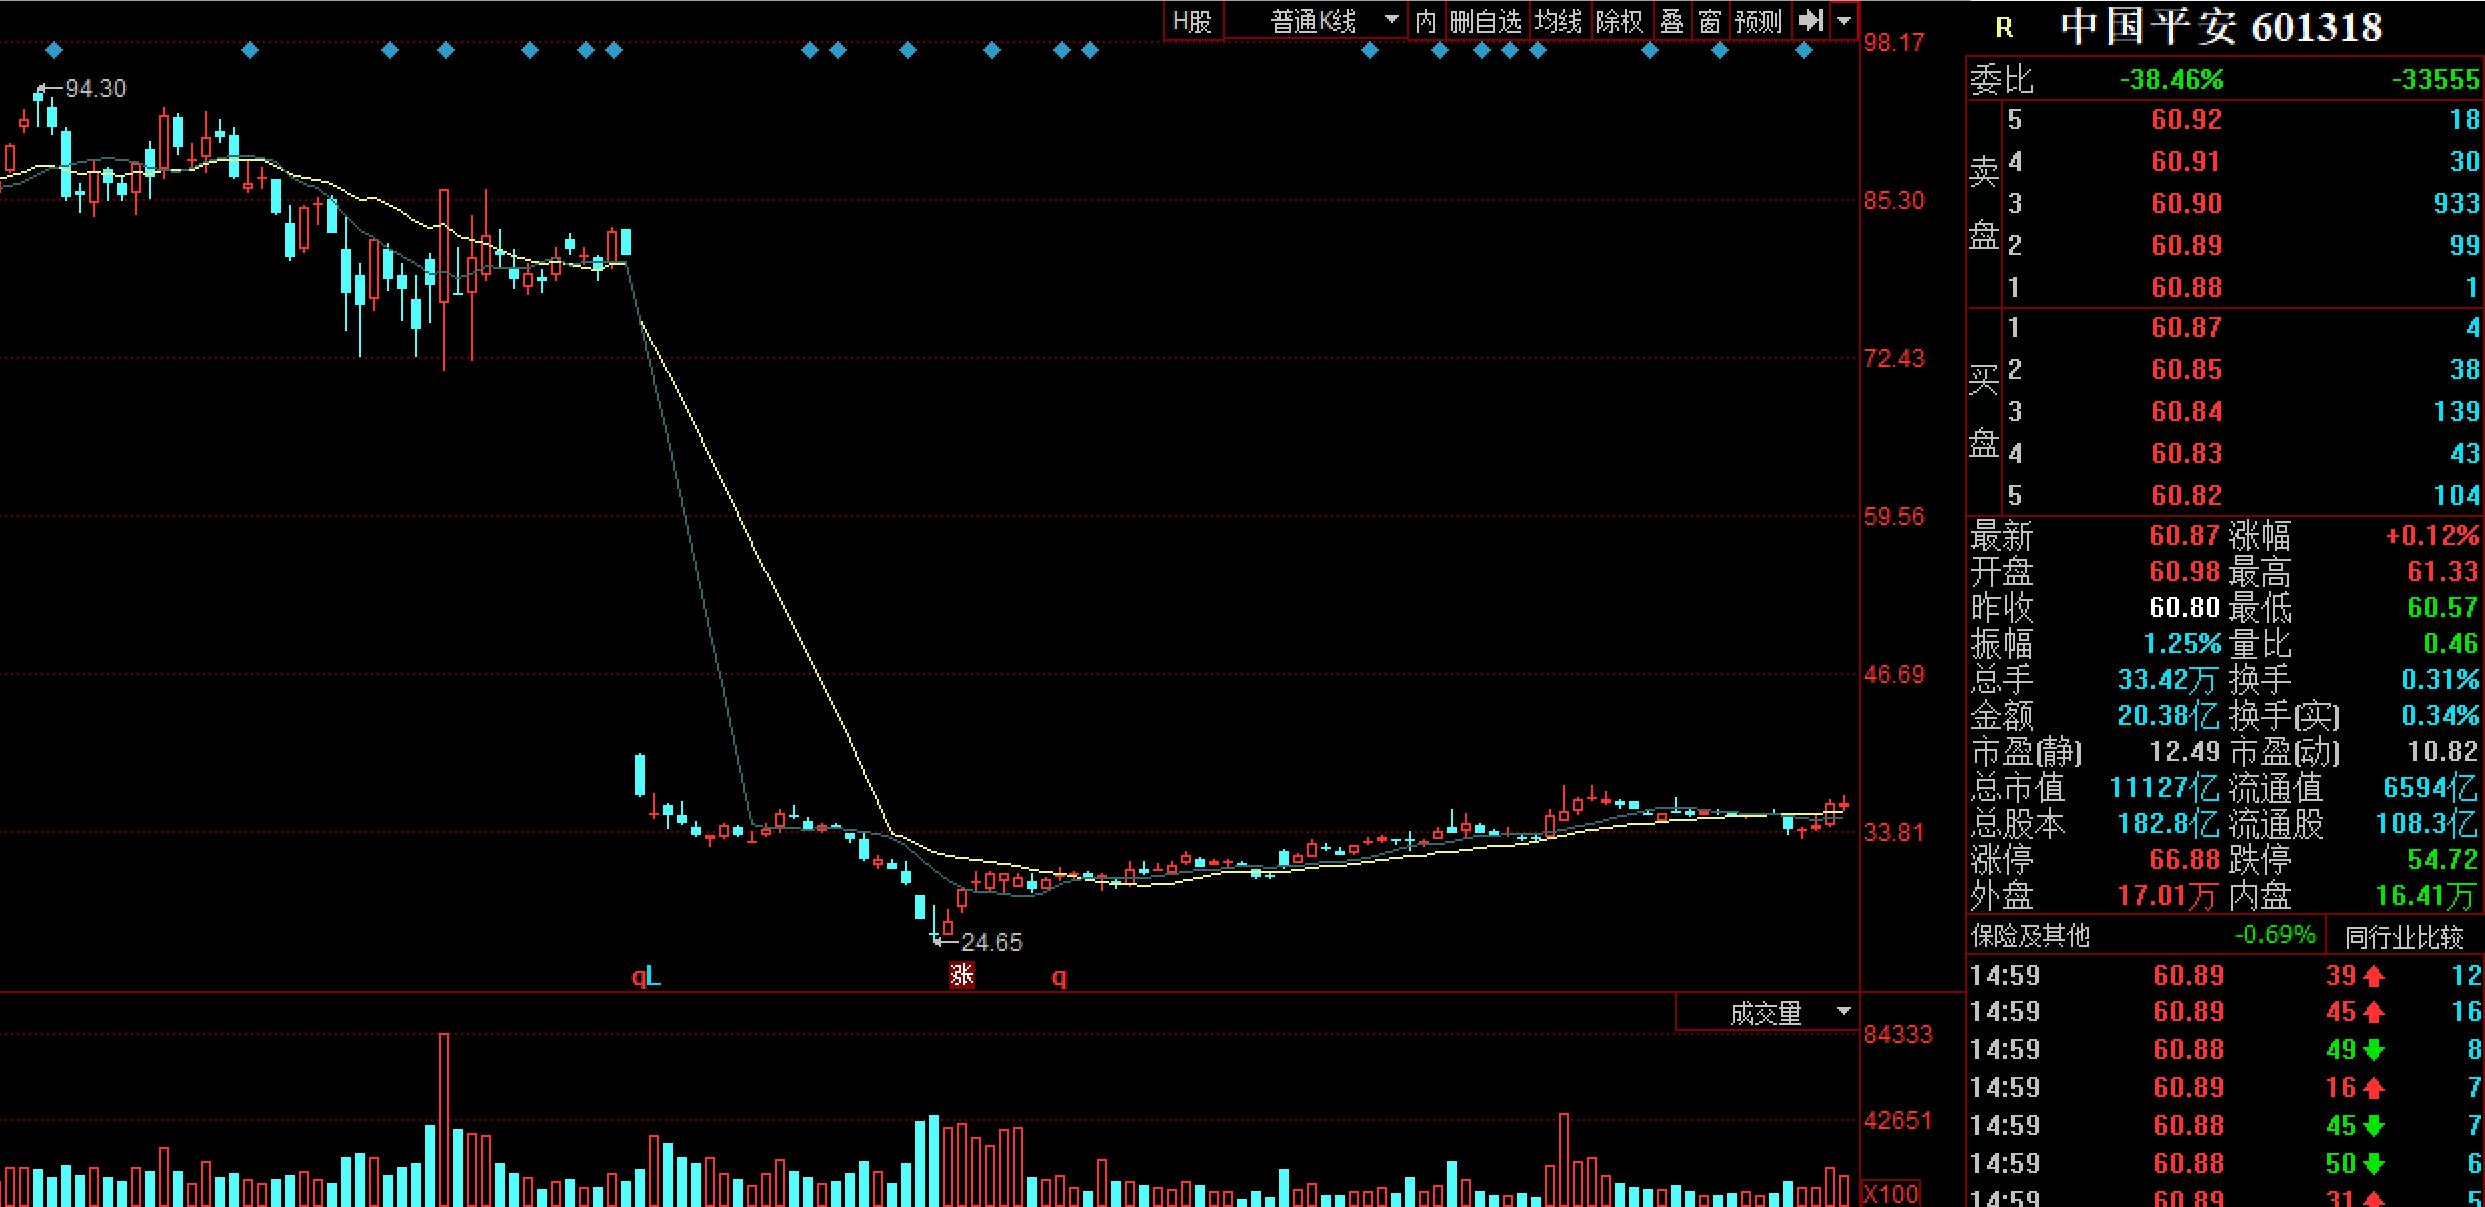This screenshot has width=2485, height=1207.
Task: Click the jump-to-end arrow icon
Action: [x=1810, y=20]
